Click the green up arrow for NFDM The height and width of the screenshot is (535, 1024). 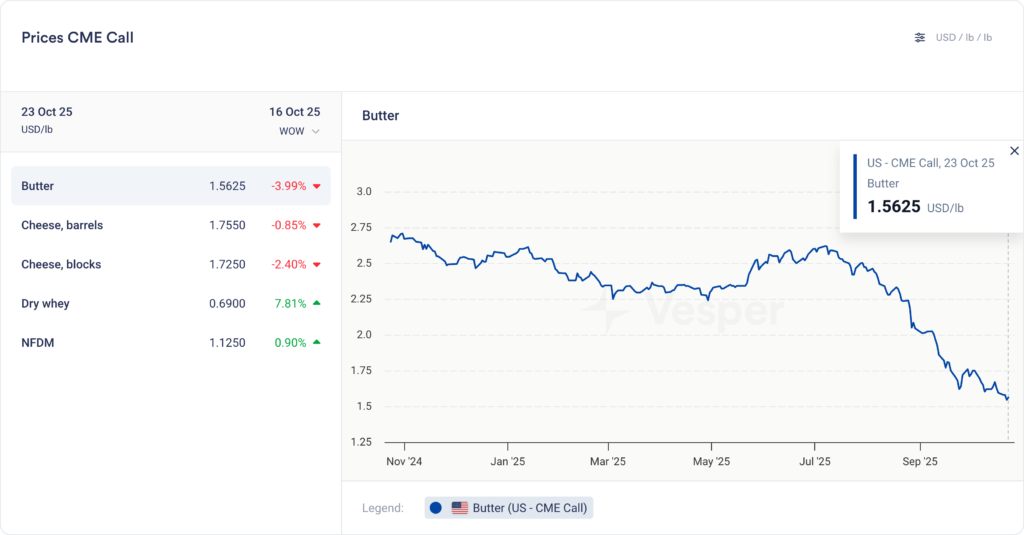tap(317, 342)
